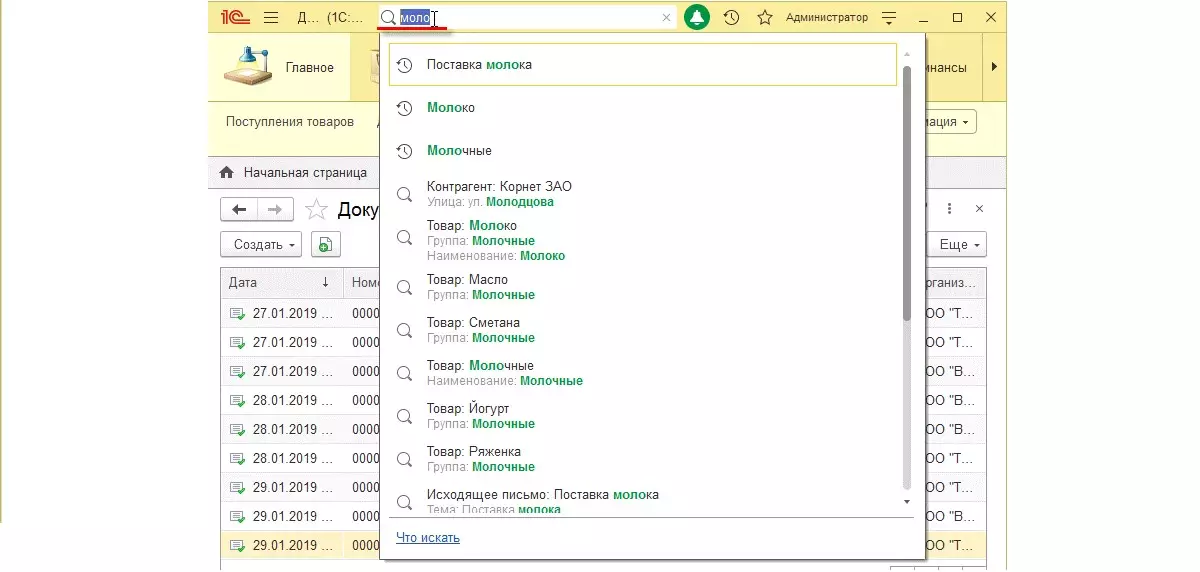This screenshot has height=572, width=1200.
Task: Open the Еще dropdown menu
Action: 962,244
